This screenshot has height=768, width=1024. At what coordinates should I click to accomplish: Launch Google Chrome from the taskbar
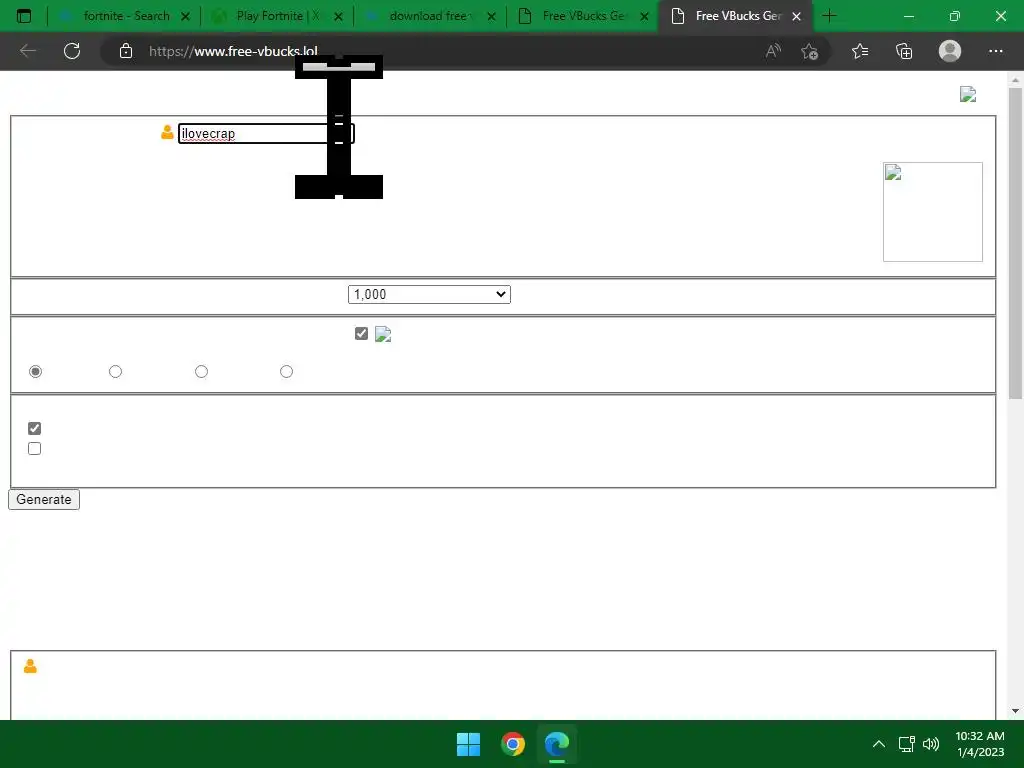pyautogui.click(x=513, y=744)
